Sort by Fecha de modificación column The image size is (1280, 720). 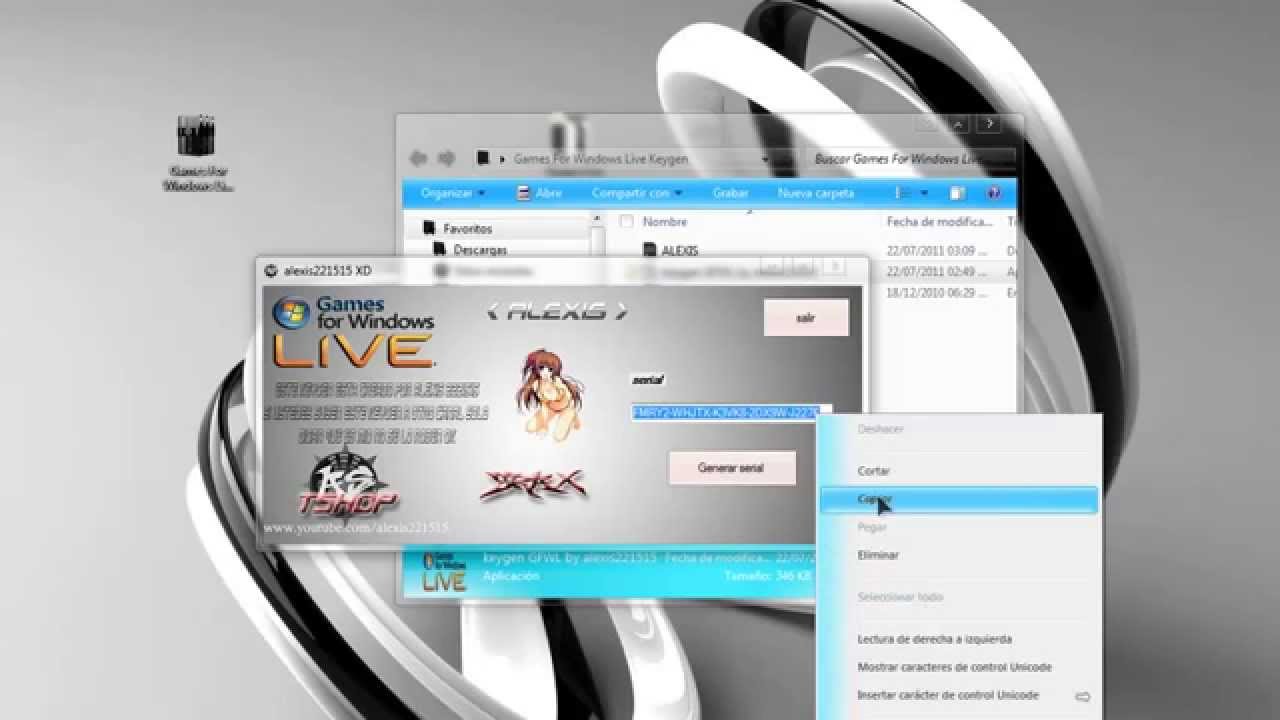939,222
